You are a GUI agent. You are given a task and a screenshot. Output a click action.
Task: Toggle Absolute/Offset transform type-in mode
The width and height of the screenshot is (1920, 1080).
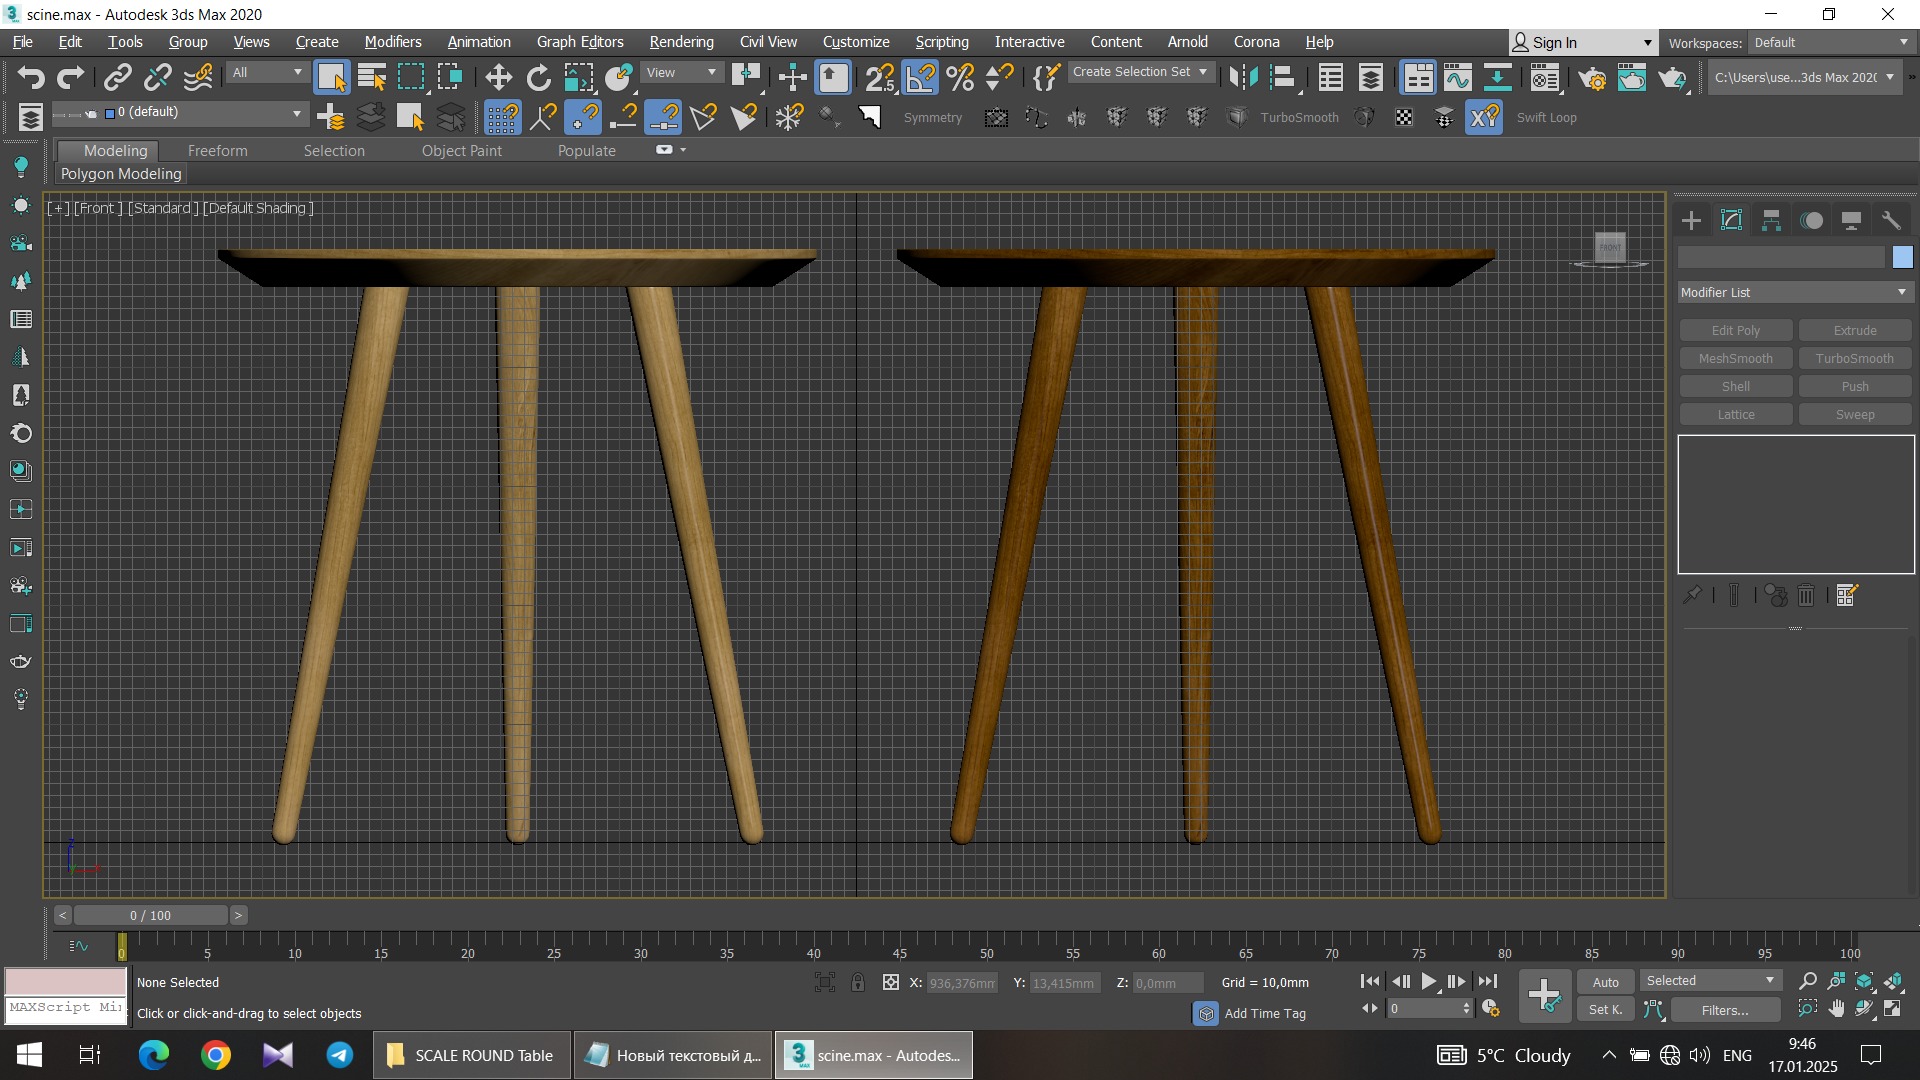tap(891, 983)
